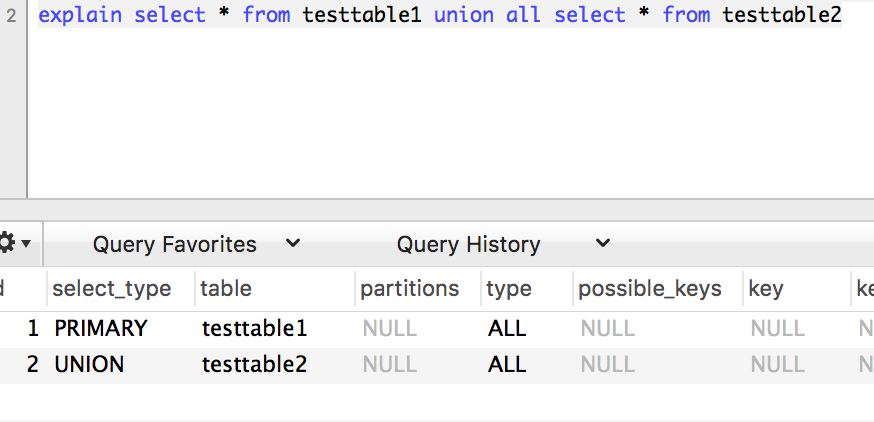Select the NULL partitions cell for testtable1

pyautogui.click(x=389, y=328)
